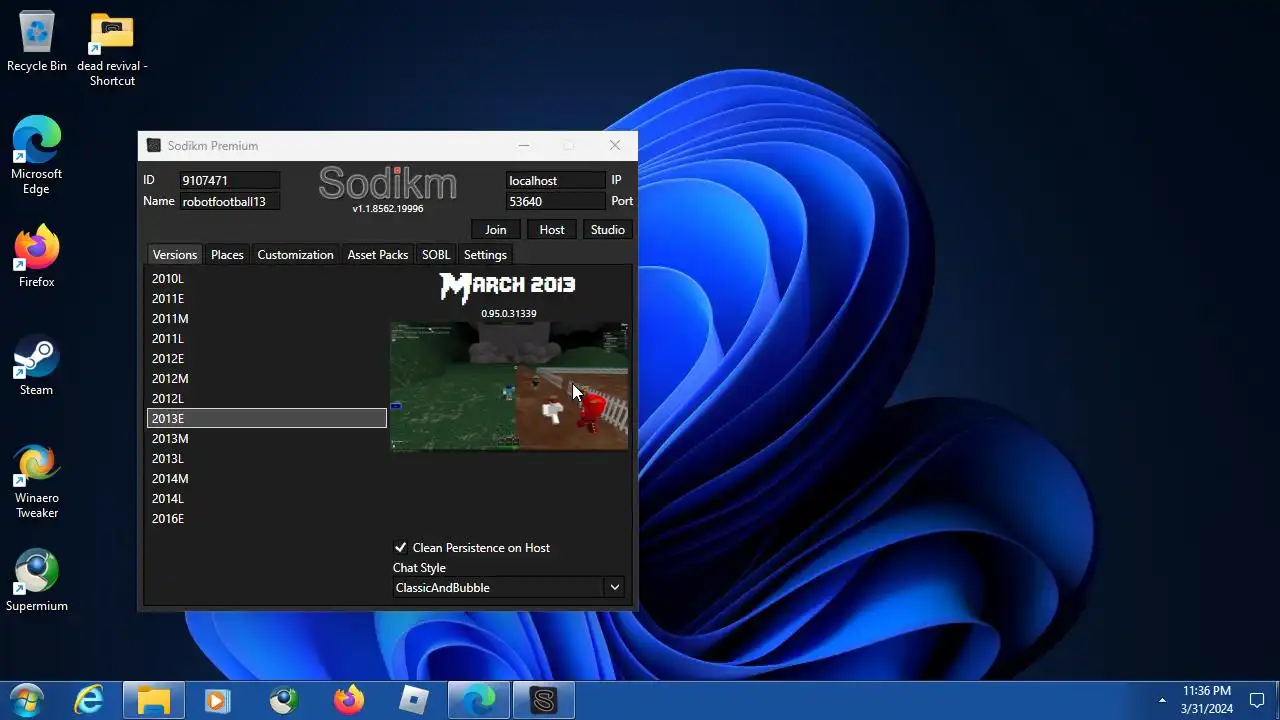Viewport: 1280px width, 720px height.
Task: Open the Roblox Studio taskbar icon
Action: point(414,700)
